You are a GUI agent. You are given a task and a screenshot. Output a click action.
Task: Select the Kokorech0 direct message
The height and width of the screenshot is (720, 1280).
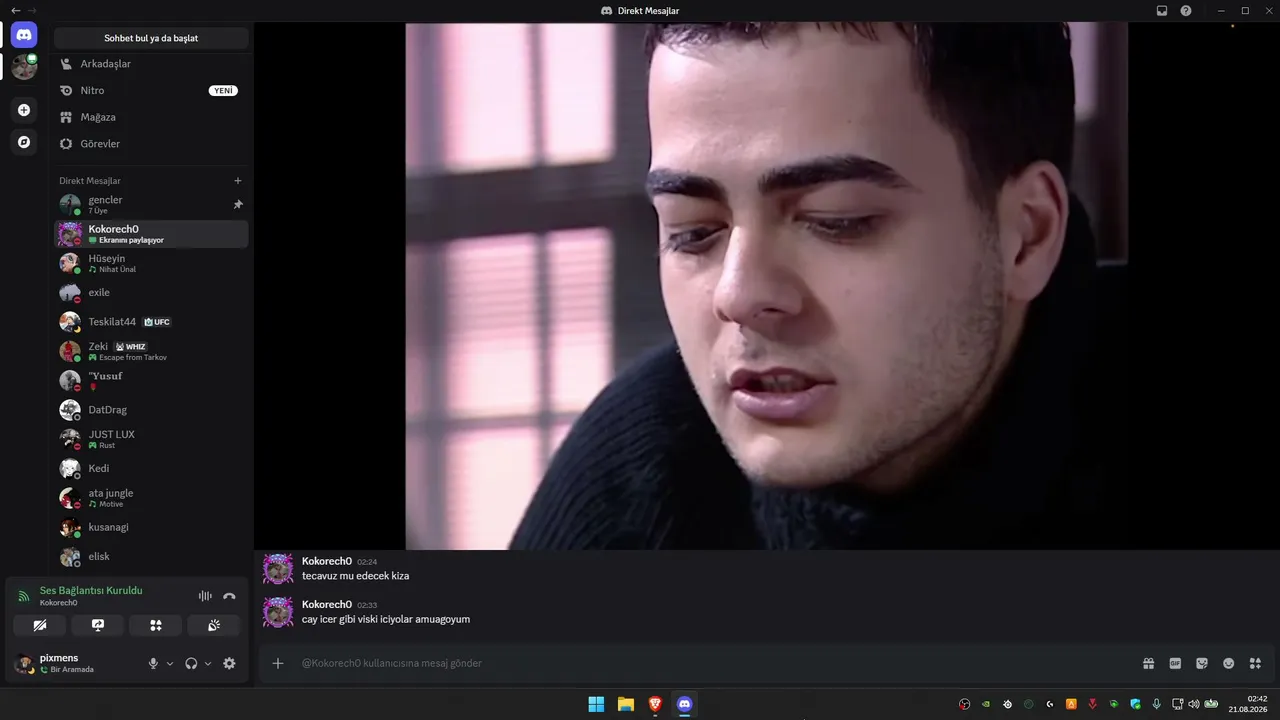click(x=151, y=234)
